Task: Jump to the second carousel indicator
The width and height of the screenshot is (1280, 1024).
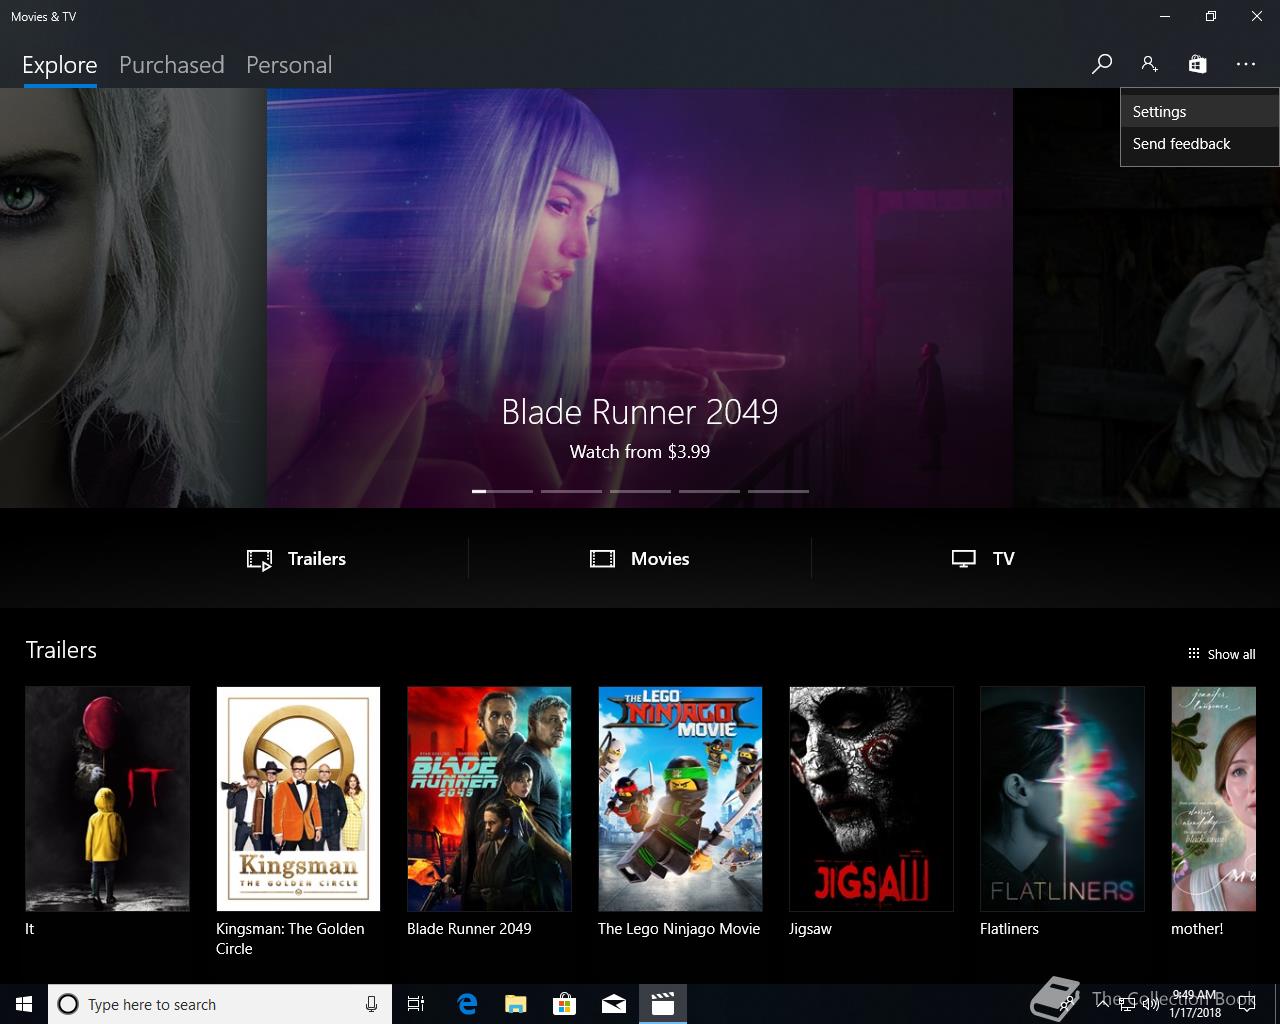Action: point(571,491)
